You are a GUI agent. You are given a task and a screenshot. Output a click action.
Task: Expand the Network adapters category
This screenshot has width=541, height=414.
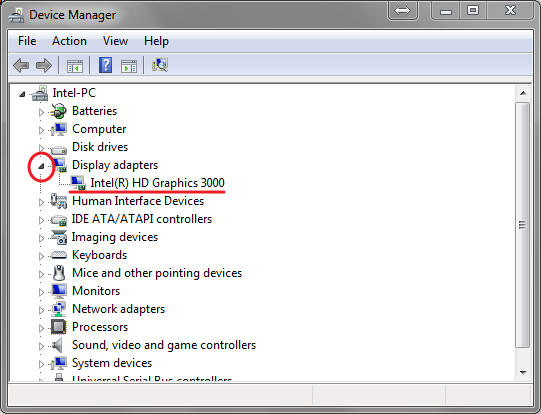[41, 310]
